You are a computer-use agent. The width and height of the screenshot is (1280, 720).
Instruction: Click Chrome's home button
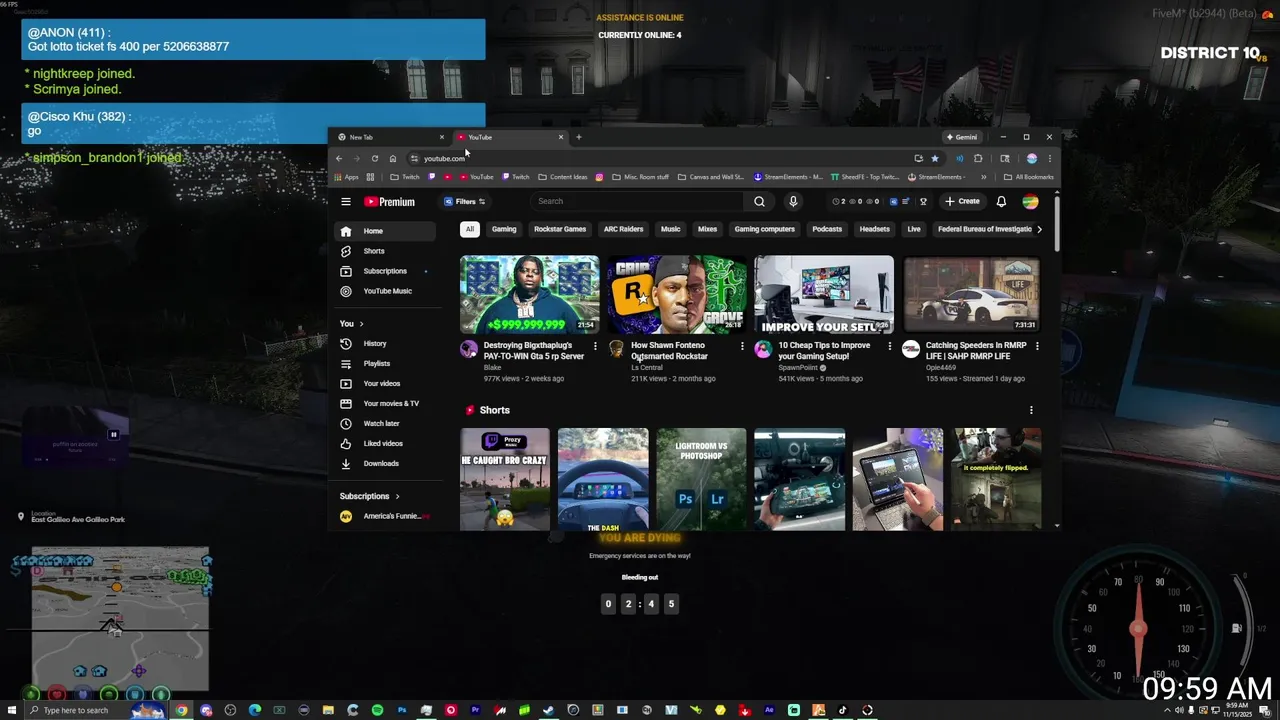(393, 158)
